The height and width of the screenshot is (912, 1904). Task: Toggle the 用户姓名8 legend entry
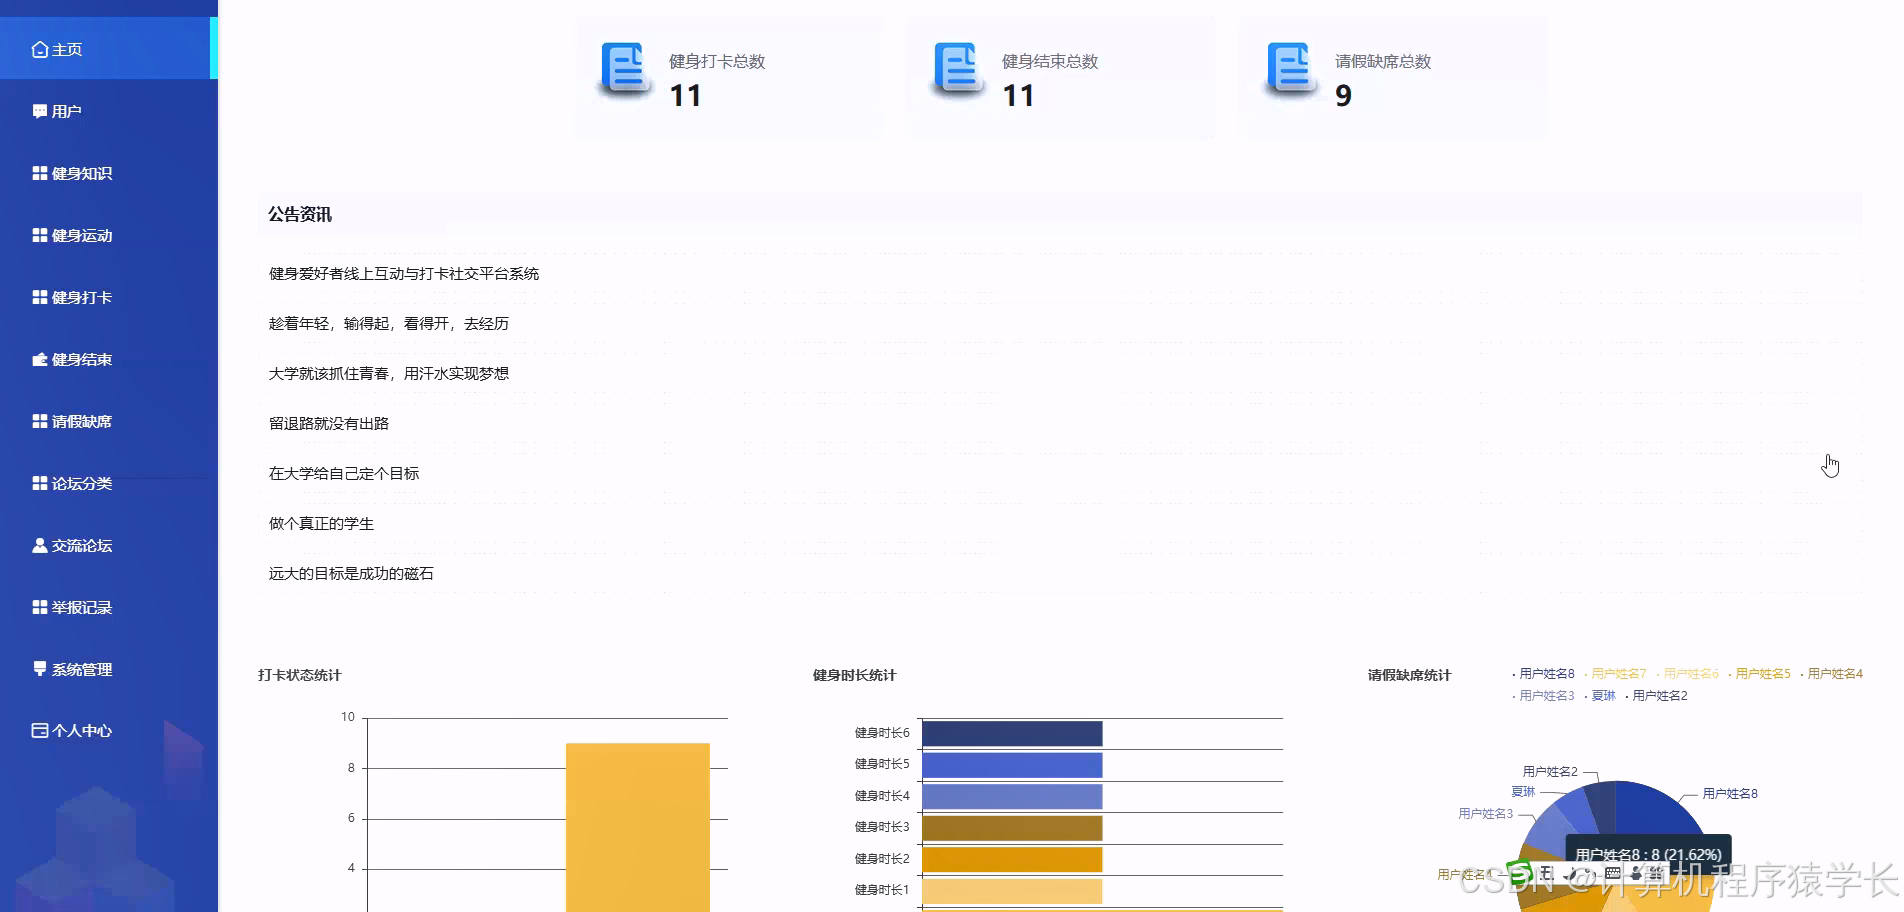pos(1544,674)
